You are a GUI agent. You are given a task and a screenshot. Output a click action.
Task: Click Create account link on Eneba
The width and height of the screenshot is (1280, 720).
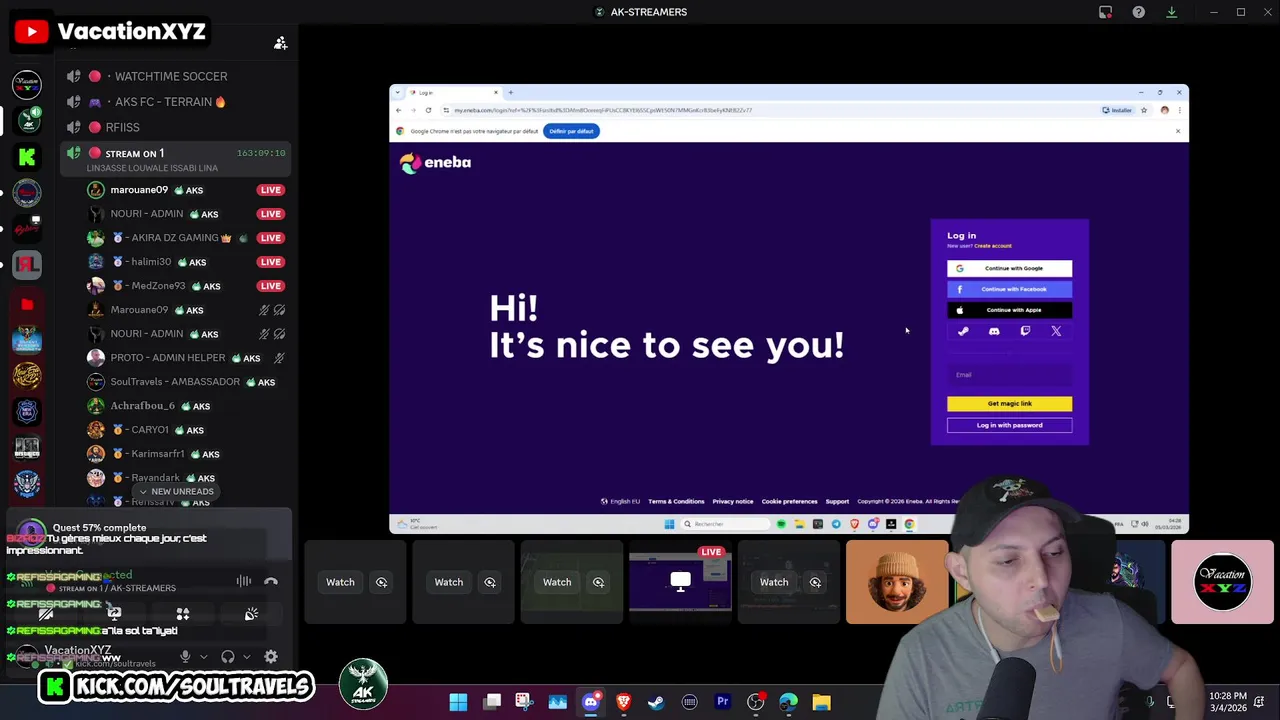click(x=993, y=246)
